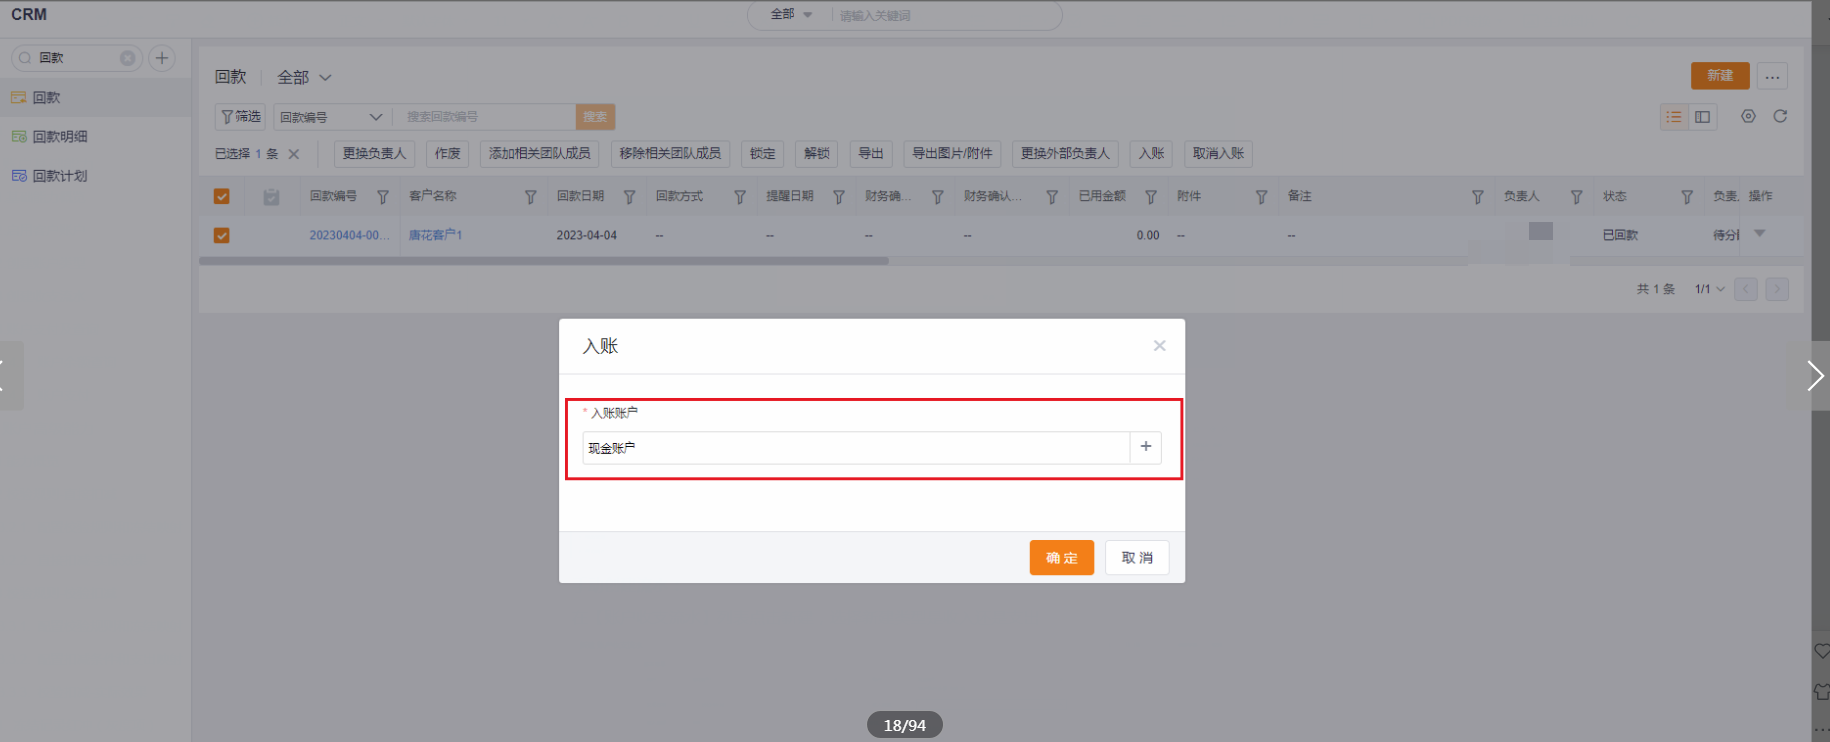Click the 导出 action

pyautogui.click(x=871, y=153)
